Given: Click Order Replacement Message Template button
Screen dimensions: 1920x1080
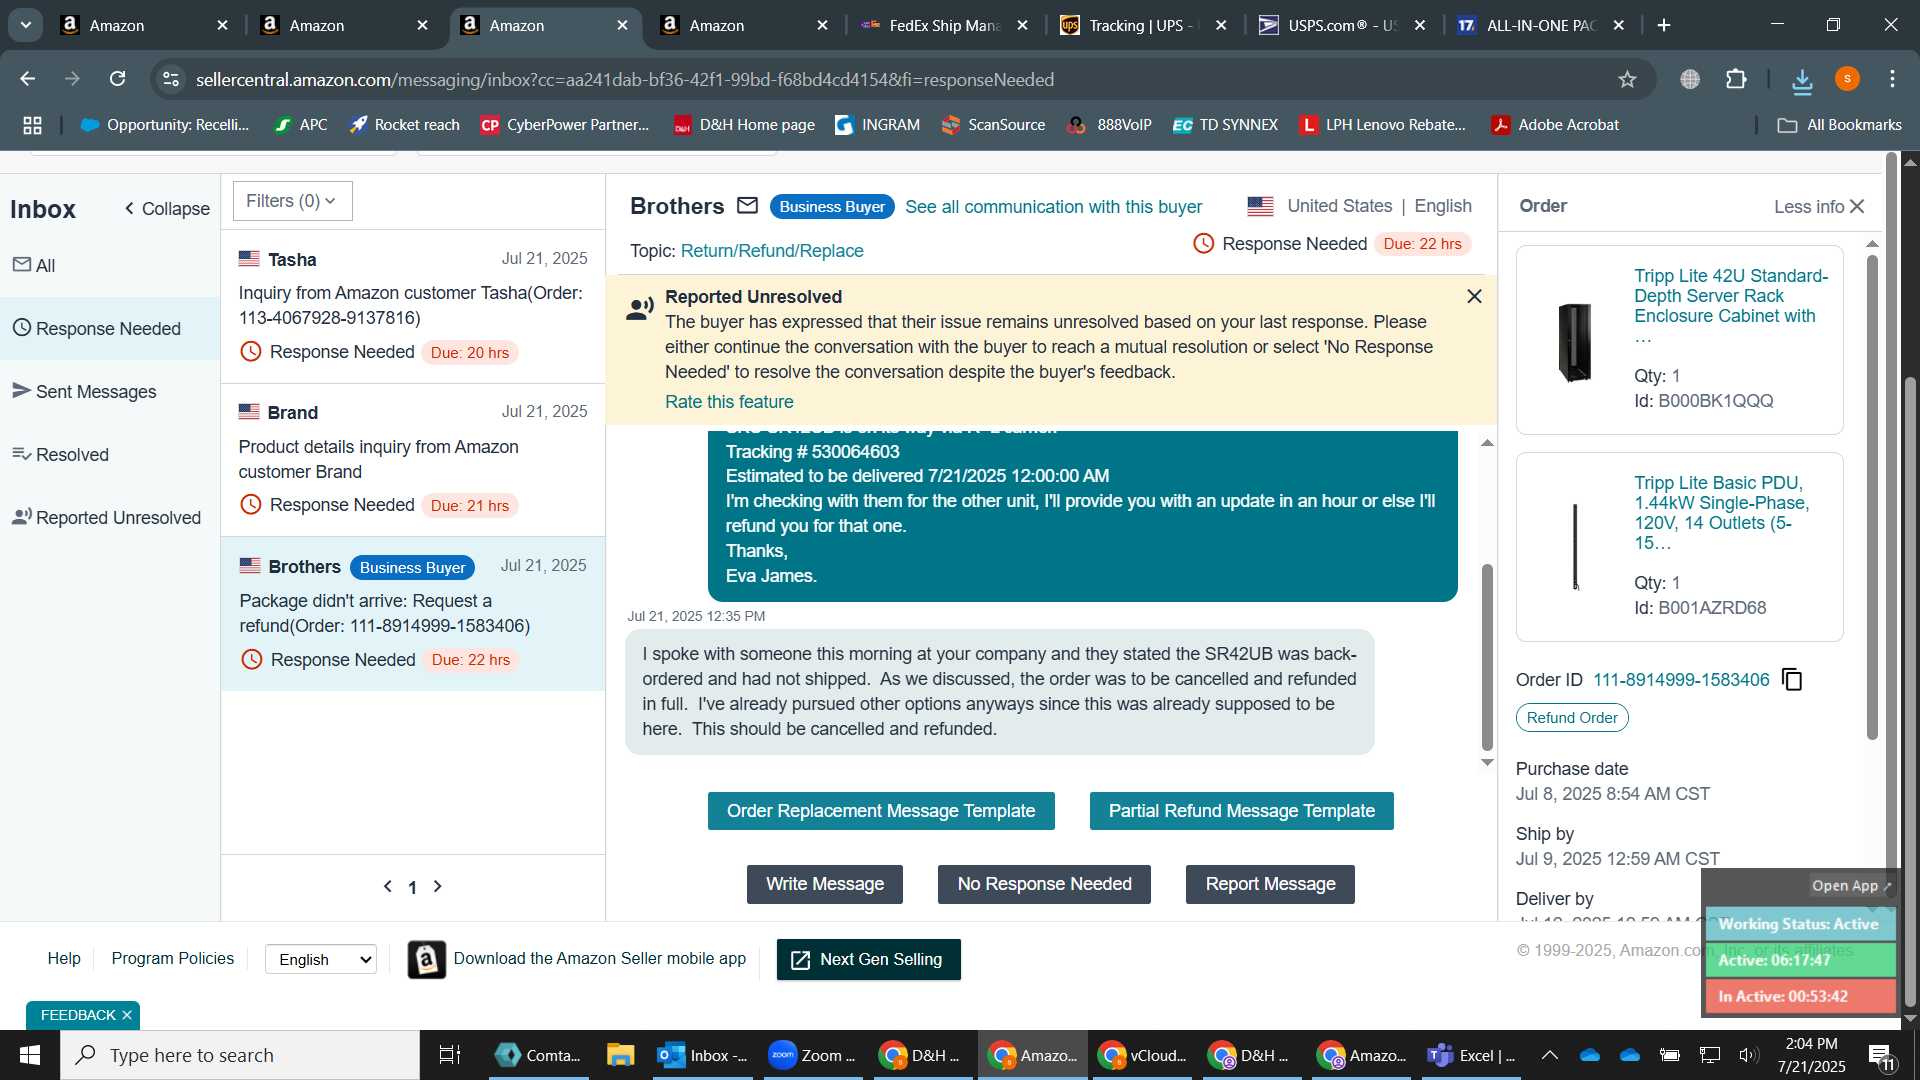Looking at the screenshot, I should tap(881, 811).
